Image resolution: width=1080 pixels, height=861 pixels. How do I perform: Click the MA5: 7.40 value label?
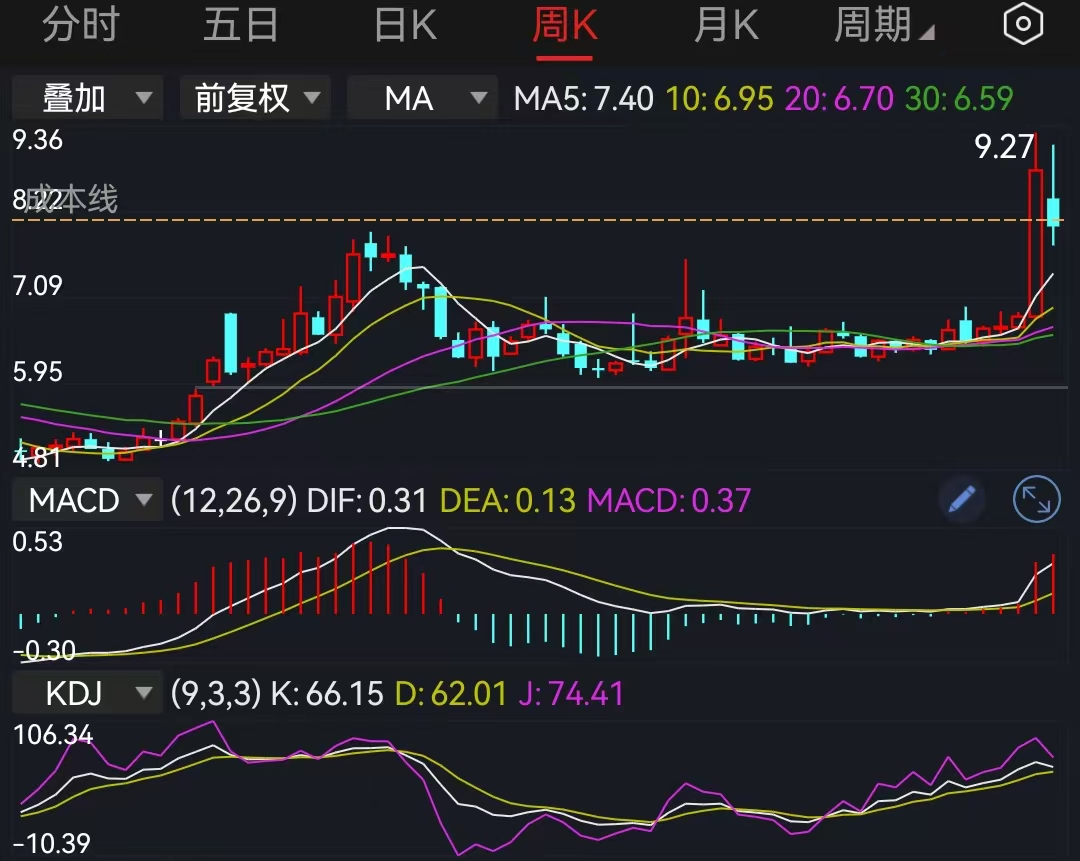tap(584, 98)
